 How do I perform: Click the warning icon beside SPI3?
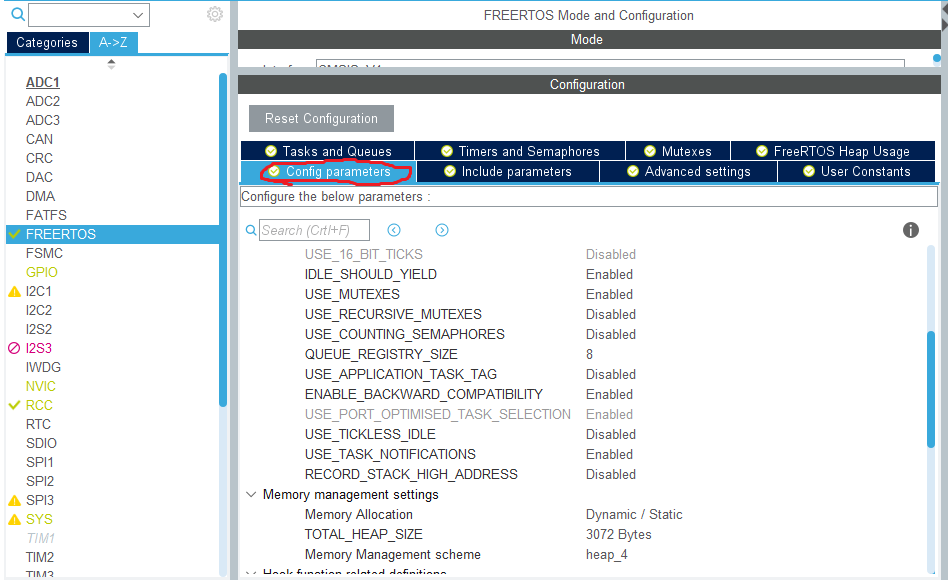point(15,500)
